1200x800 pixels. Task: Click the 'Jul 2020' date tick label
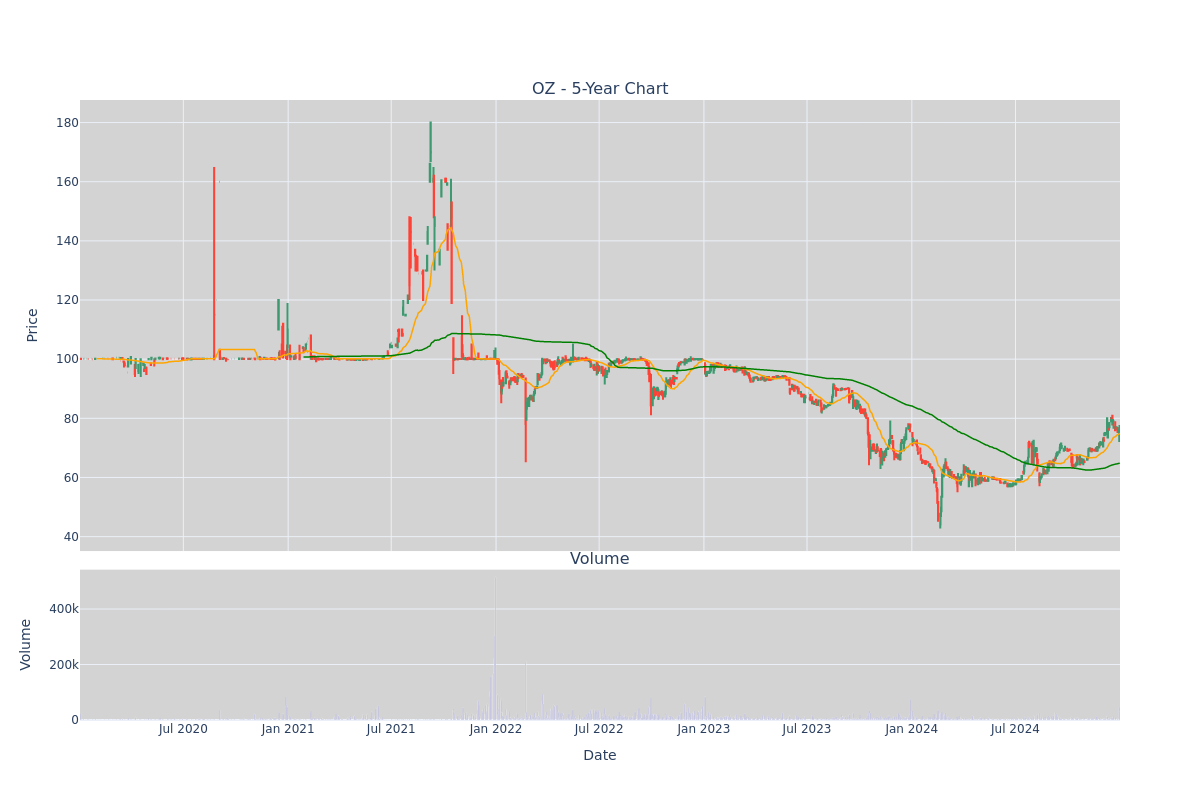[x=183, y=729]
